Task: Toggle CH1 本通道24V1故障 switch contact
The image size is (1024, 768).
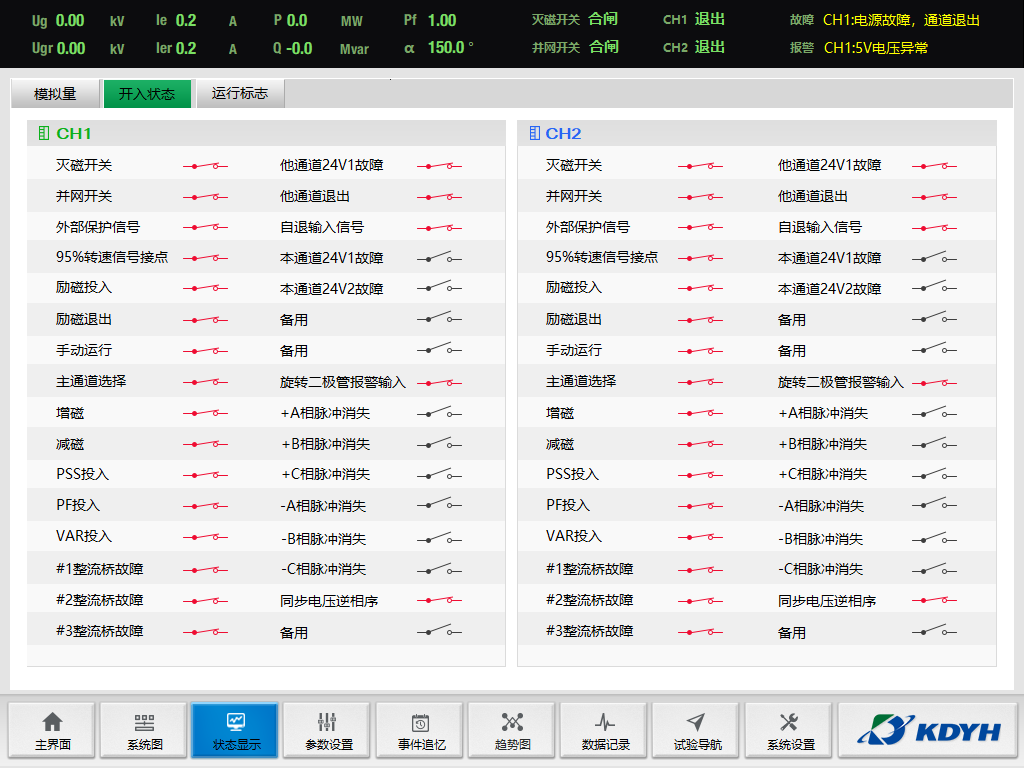Action: [439, 258]
